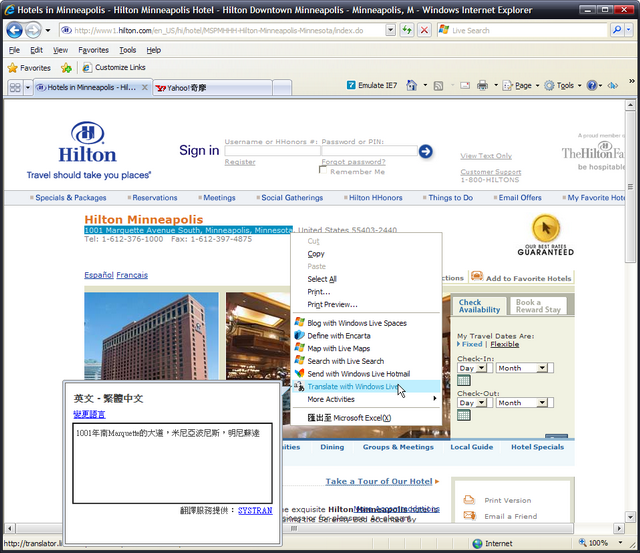The image size is (640, 553).
Task: Close the Hotels in Minneapolis tab
Action: pyautogui.click(x=144, y=87)
